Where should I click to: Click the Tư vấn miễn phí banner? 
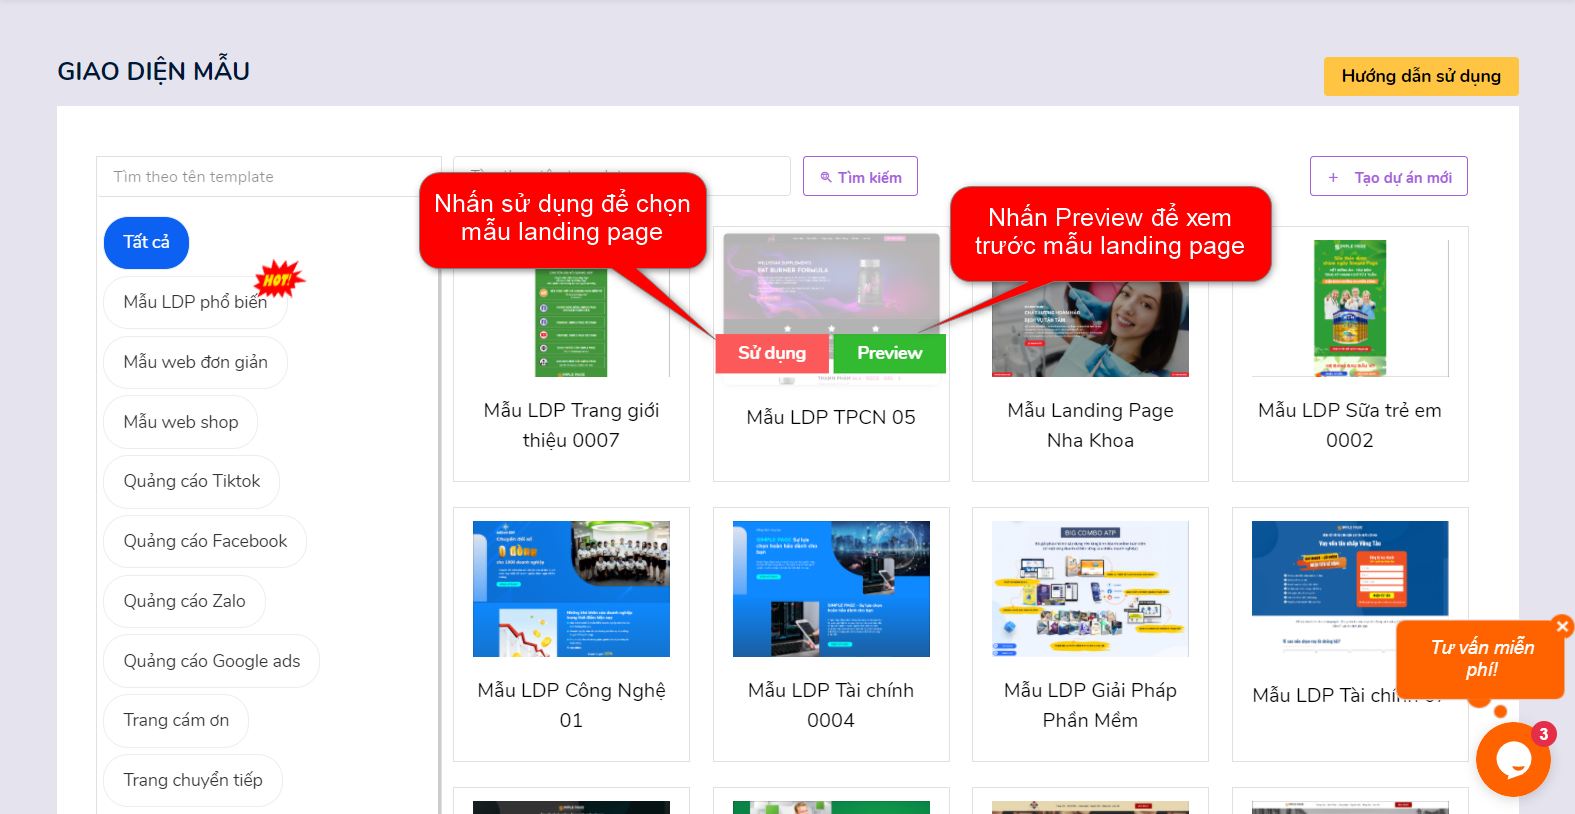[x=1481, y=658]
